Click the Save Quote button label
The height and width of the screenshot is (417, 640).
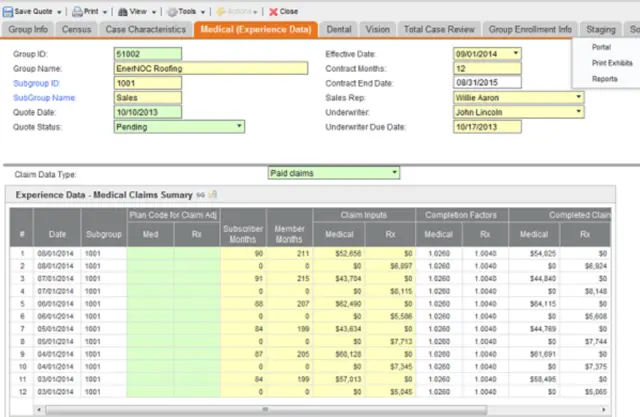tap(33, 11)
